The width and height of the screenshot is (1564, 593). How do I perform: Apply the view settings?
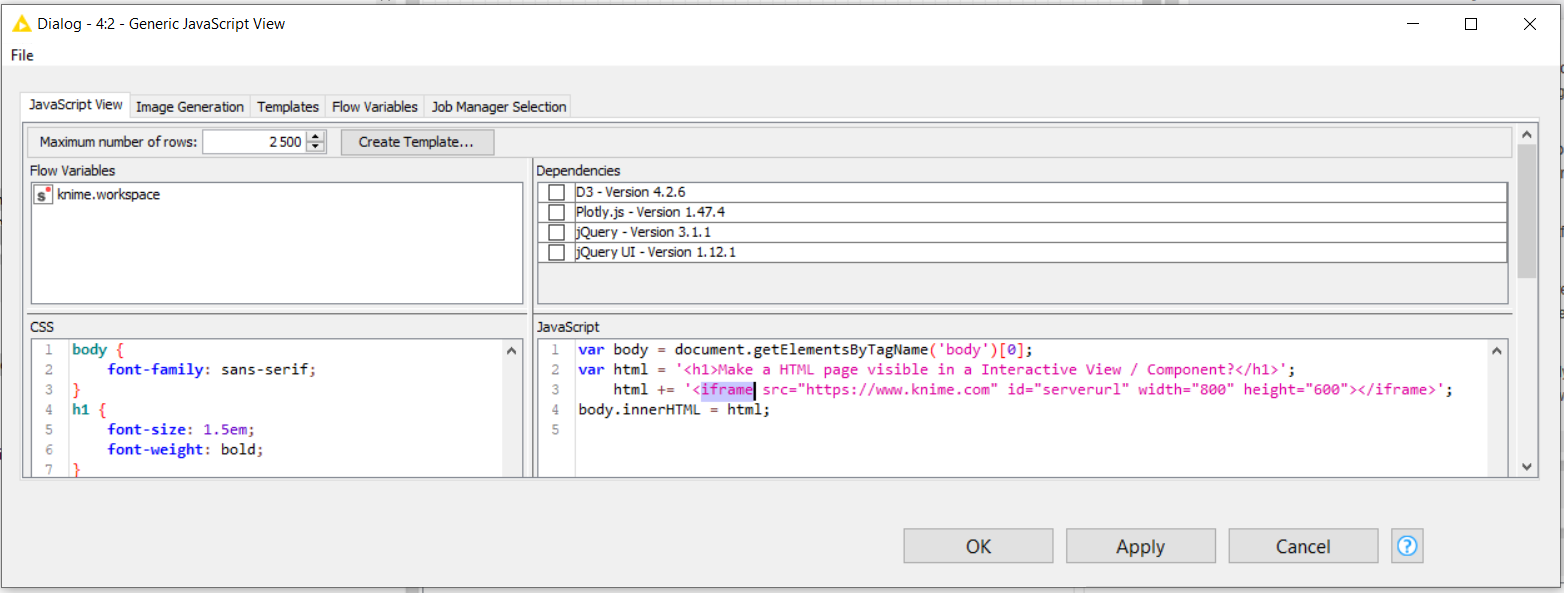click(x=1140, y=545)
